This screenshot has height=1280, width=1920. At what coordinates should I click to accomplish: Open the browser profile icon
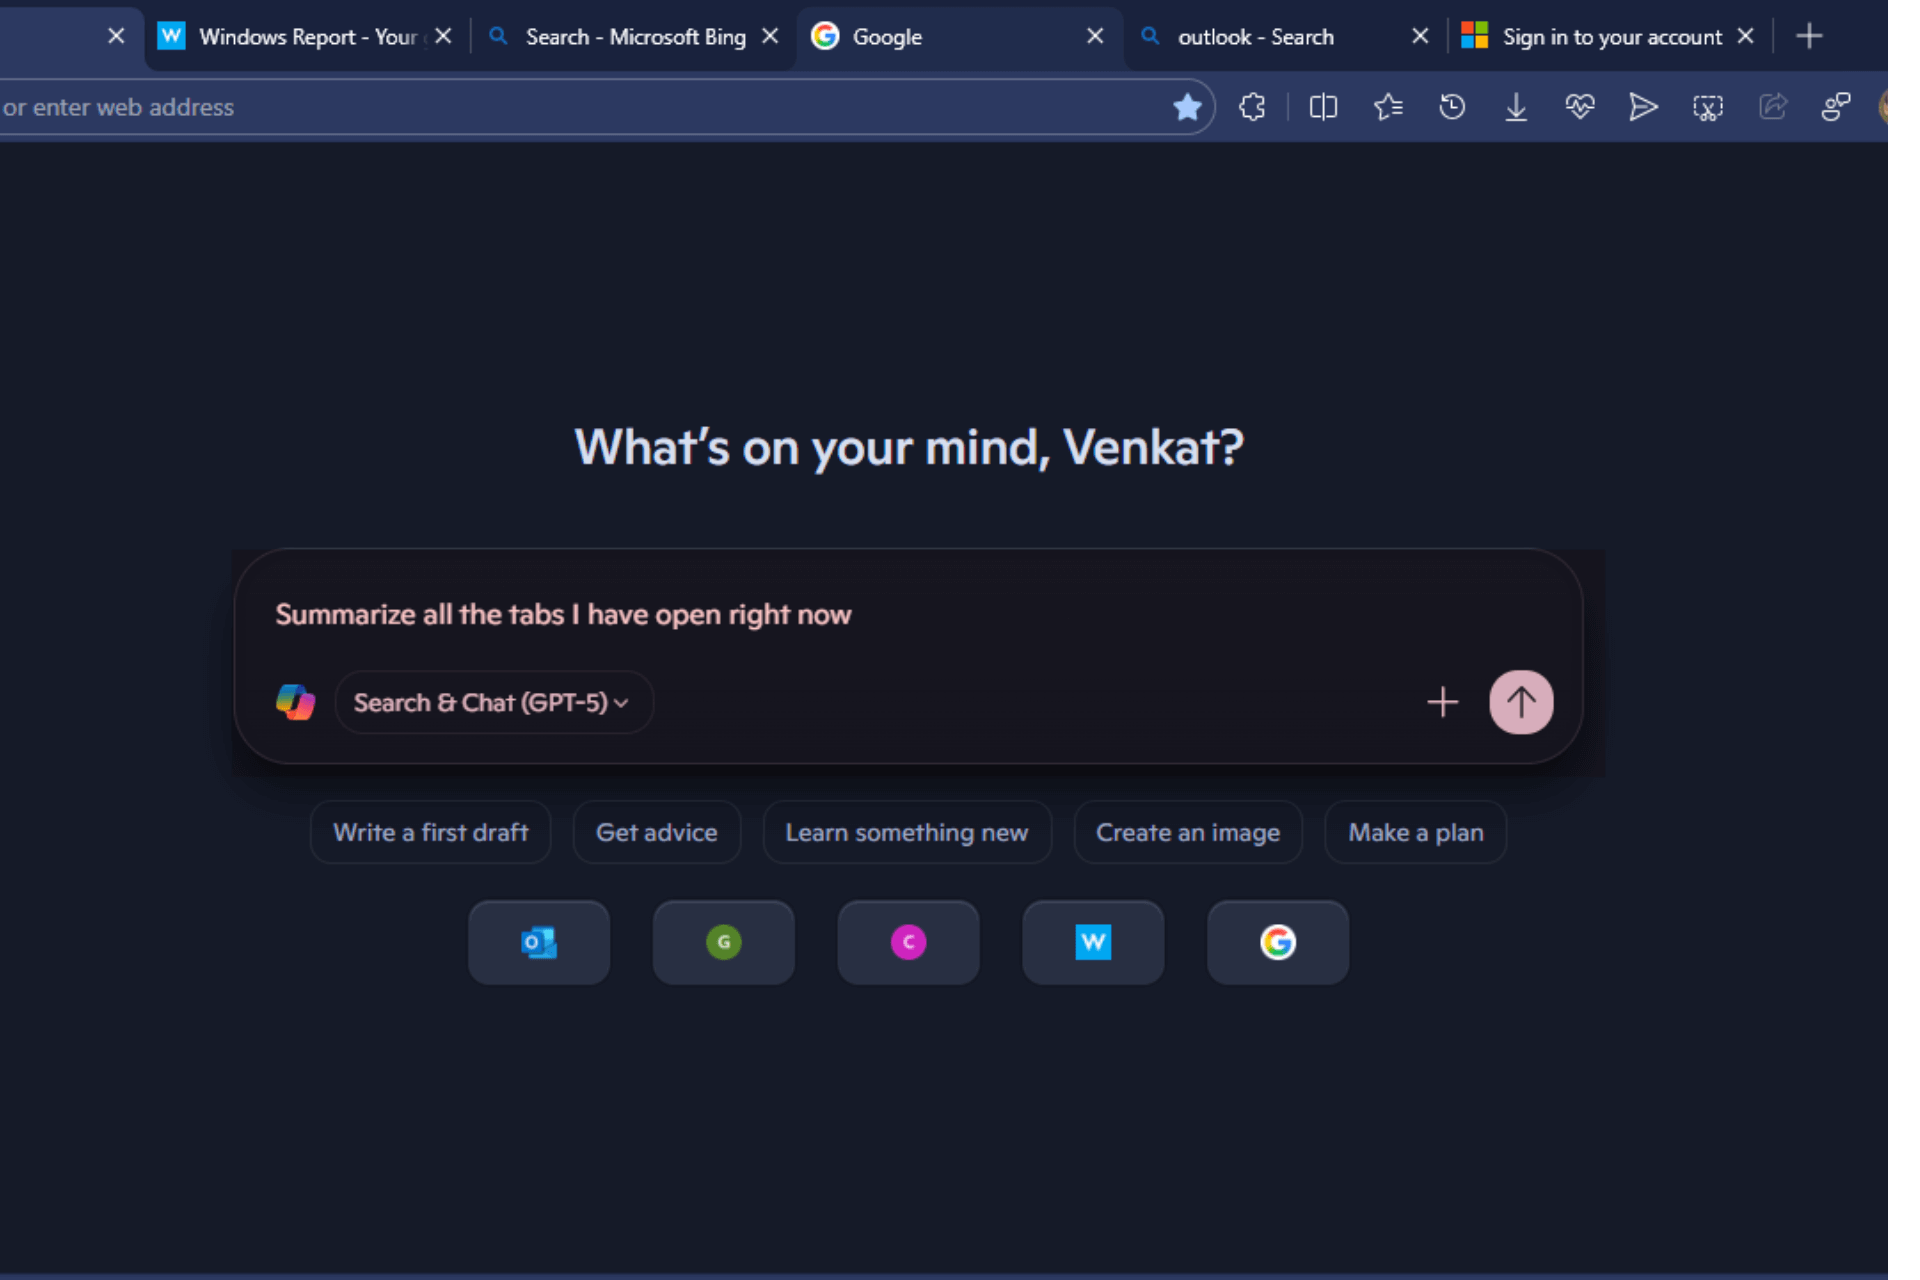(x=1888, y=107)
